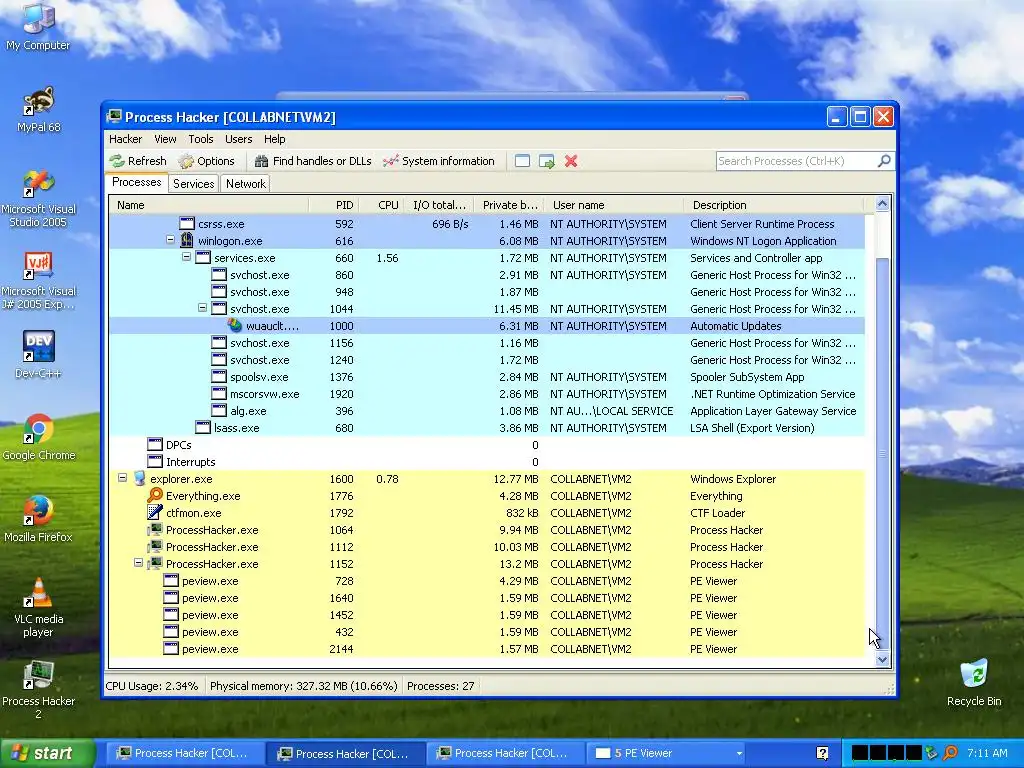The image size is (1024, 768).
Task: Launch Mozilla Firefox desktop icon
Action: coord(38,519)
